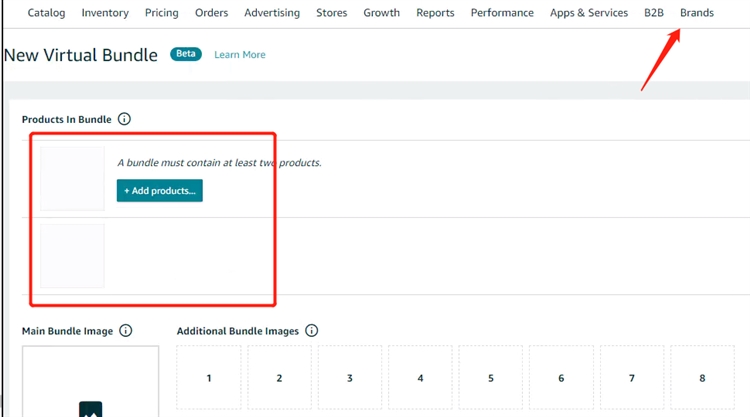Click the first empty product placeholder thumbnail
Viewport: 750px width, 417px height.
click(72, 179)
